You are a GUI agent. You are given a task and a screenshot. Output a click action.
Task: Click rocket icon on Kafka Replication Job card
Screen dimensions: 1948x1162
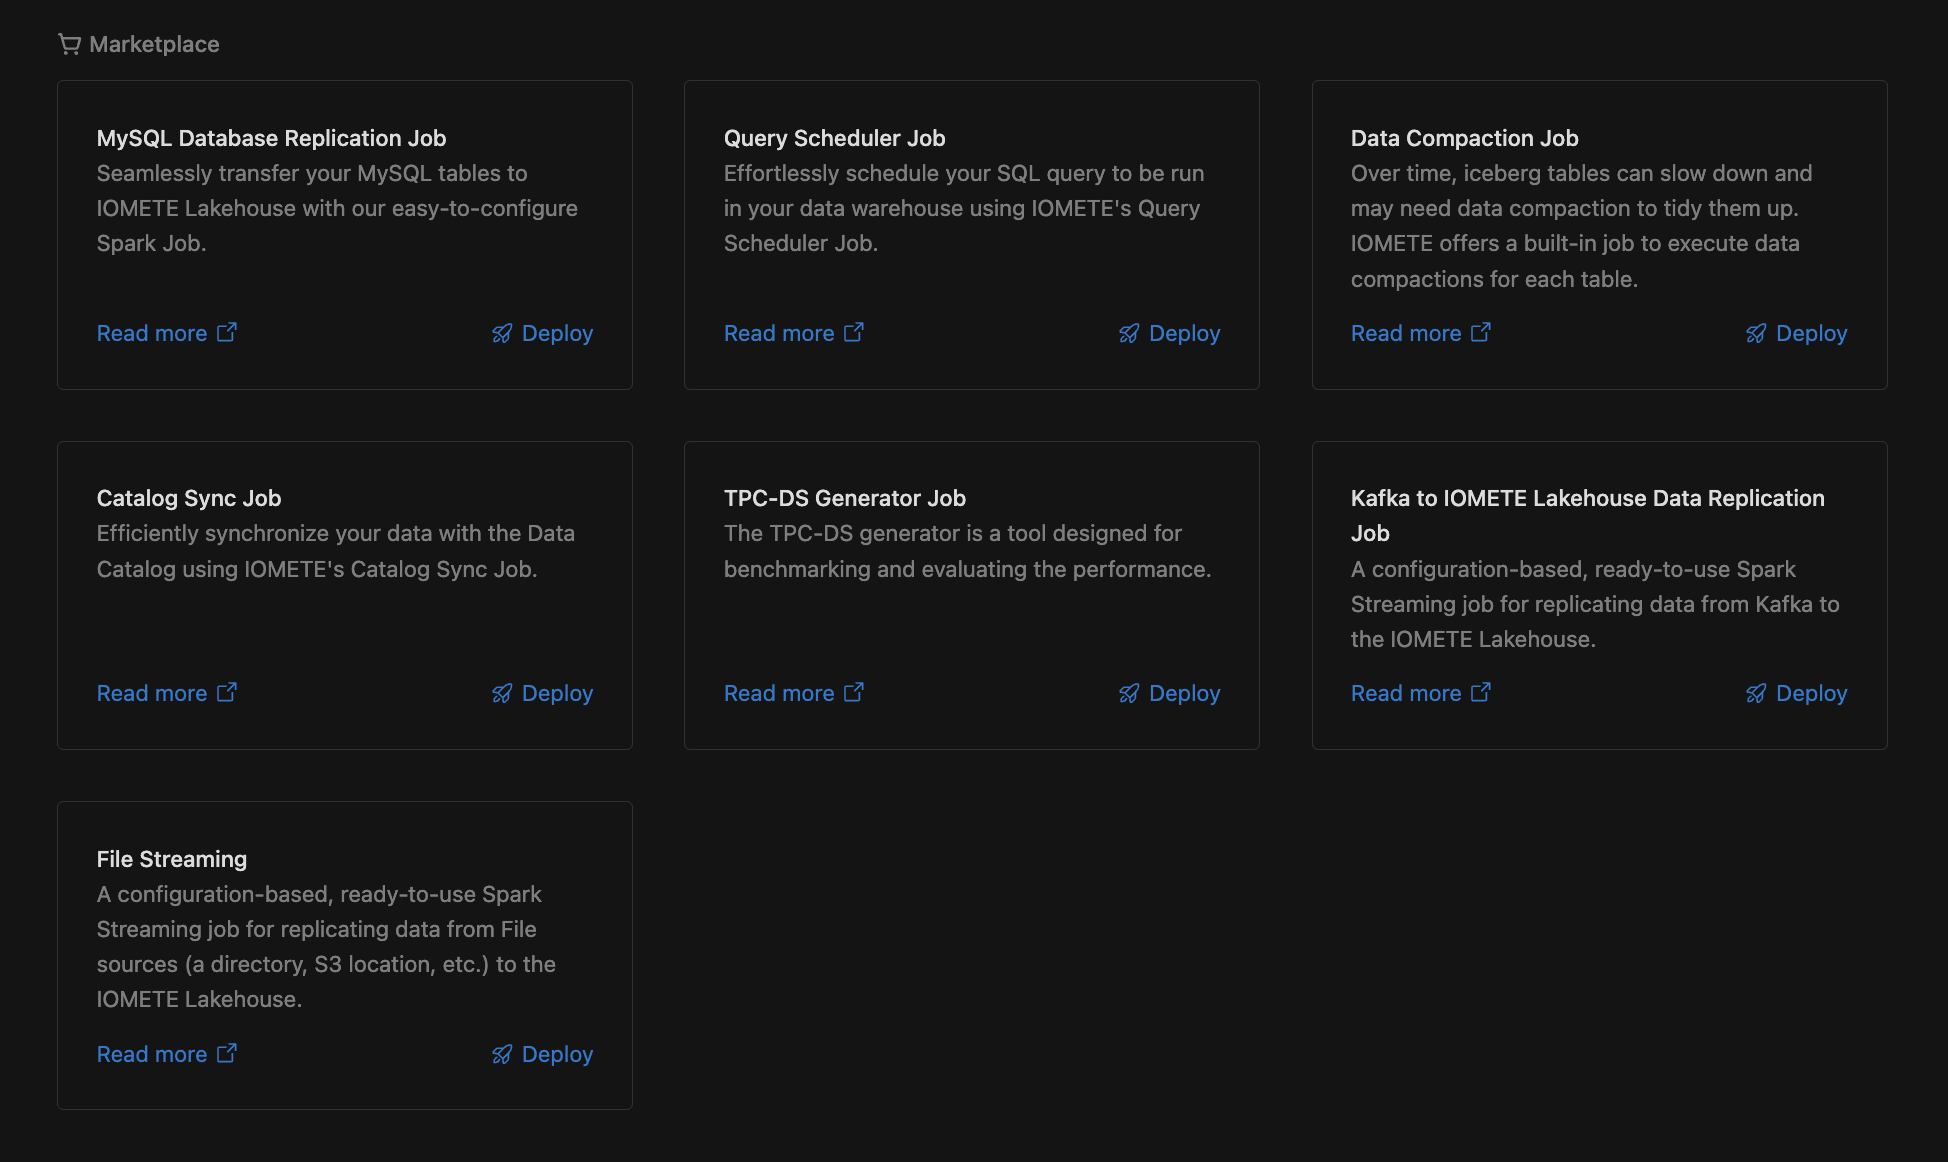point(1756,693)
